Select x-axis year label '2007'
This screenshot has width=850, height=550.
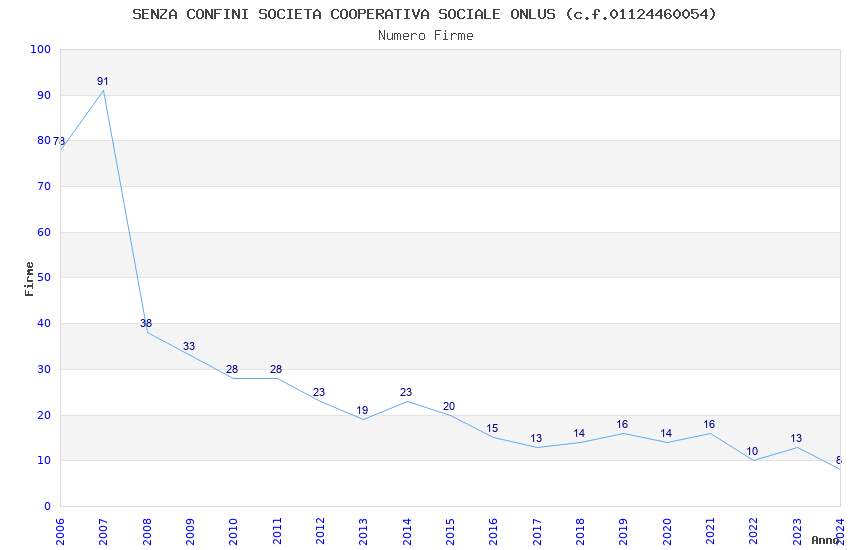103,531
